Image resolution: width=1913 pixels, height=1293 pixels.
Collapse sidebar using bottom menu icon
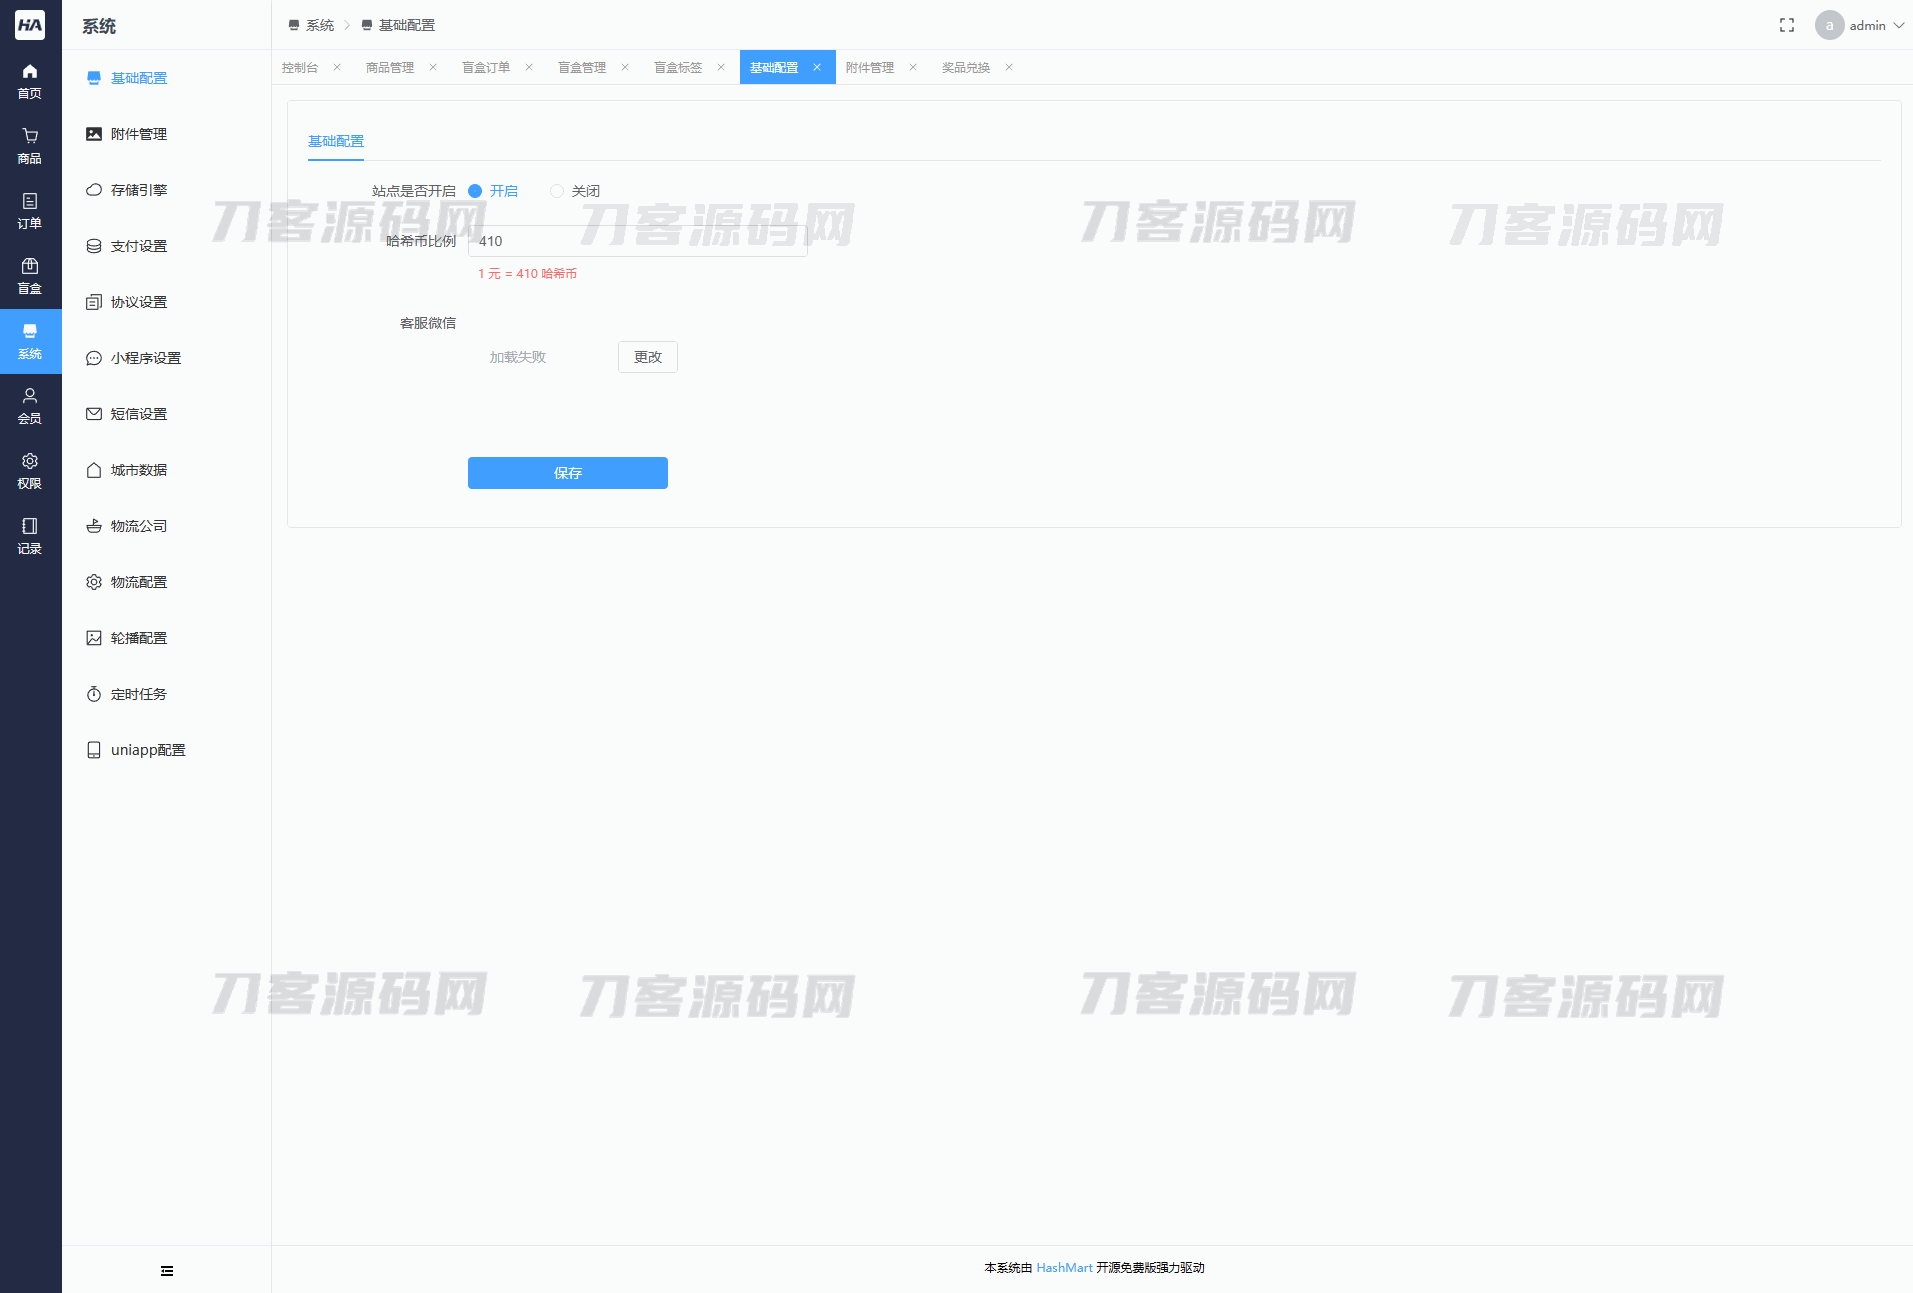pyautogui.click(x=167, y=1271)
